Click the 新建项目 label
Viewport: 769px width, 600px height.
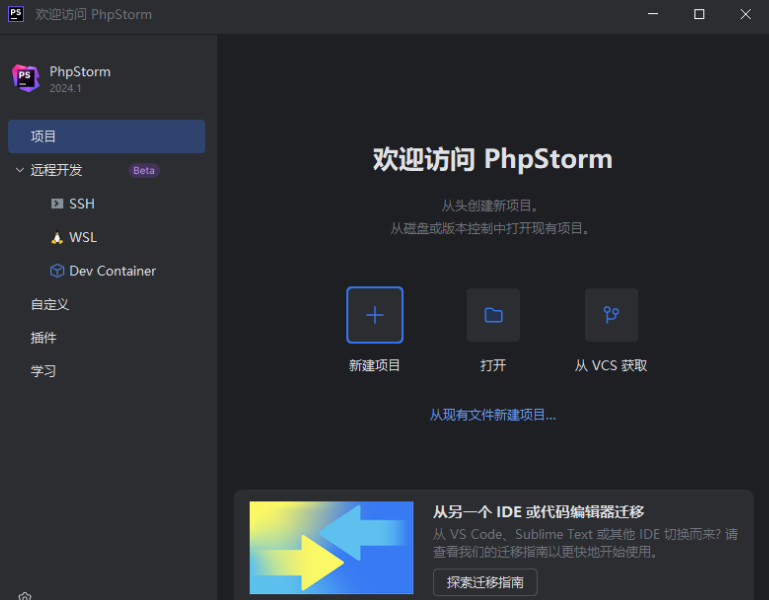[374, 365]
